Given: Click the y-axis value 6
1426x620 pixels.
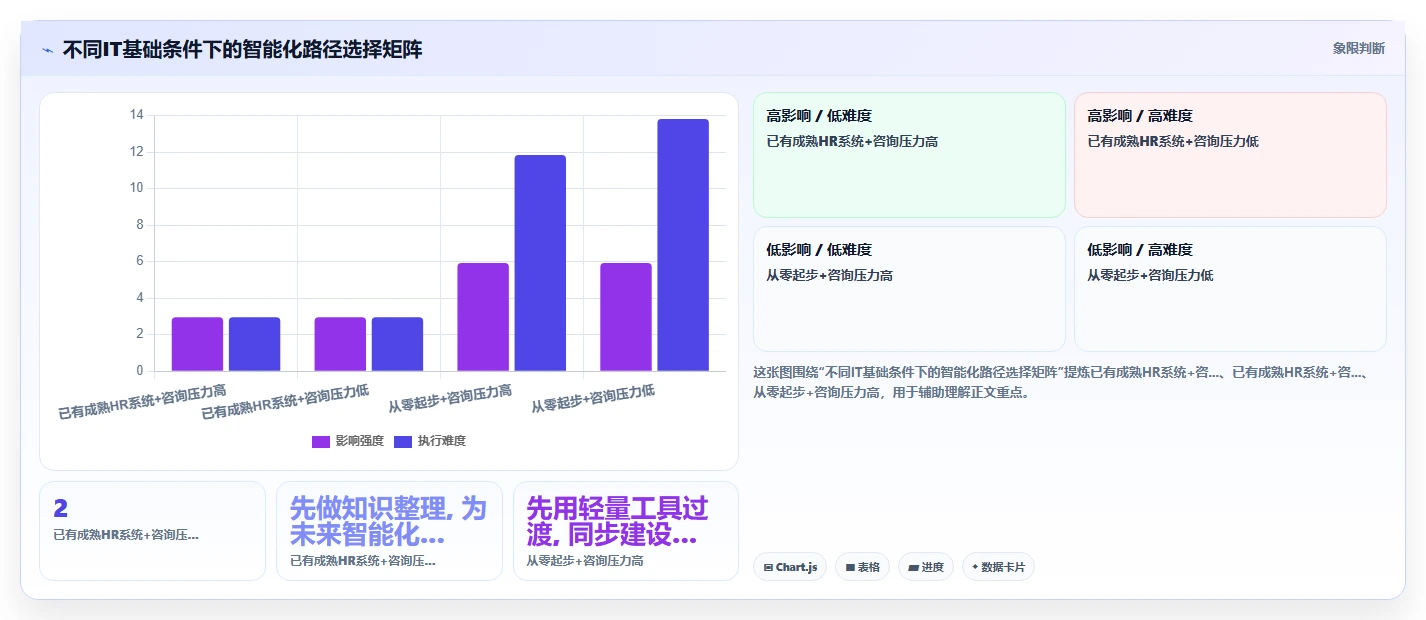Looking at the screenshot, I should click(140, 261).
